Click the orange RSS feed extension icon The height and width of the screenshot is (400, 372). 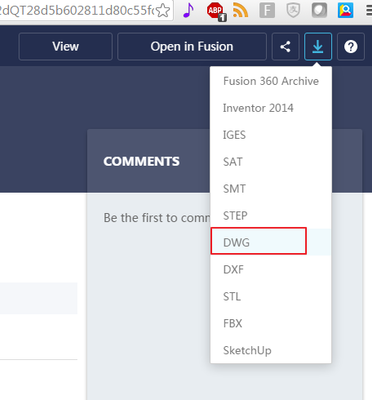click(240, 10)
